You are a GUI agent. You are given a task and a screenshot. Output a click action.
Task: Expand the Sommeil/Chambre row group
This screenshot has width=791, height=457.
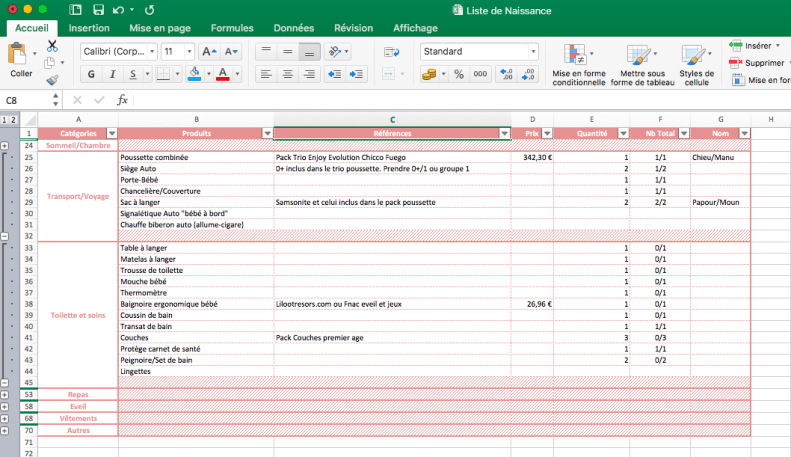(5, 145)
